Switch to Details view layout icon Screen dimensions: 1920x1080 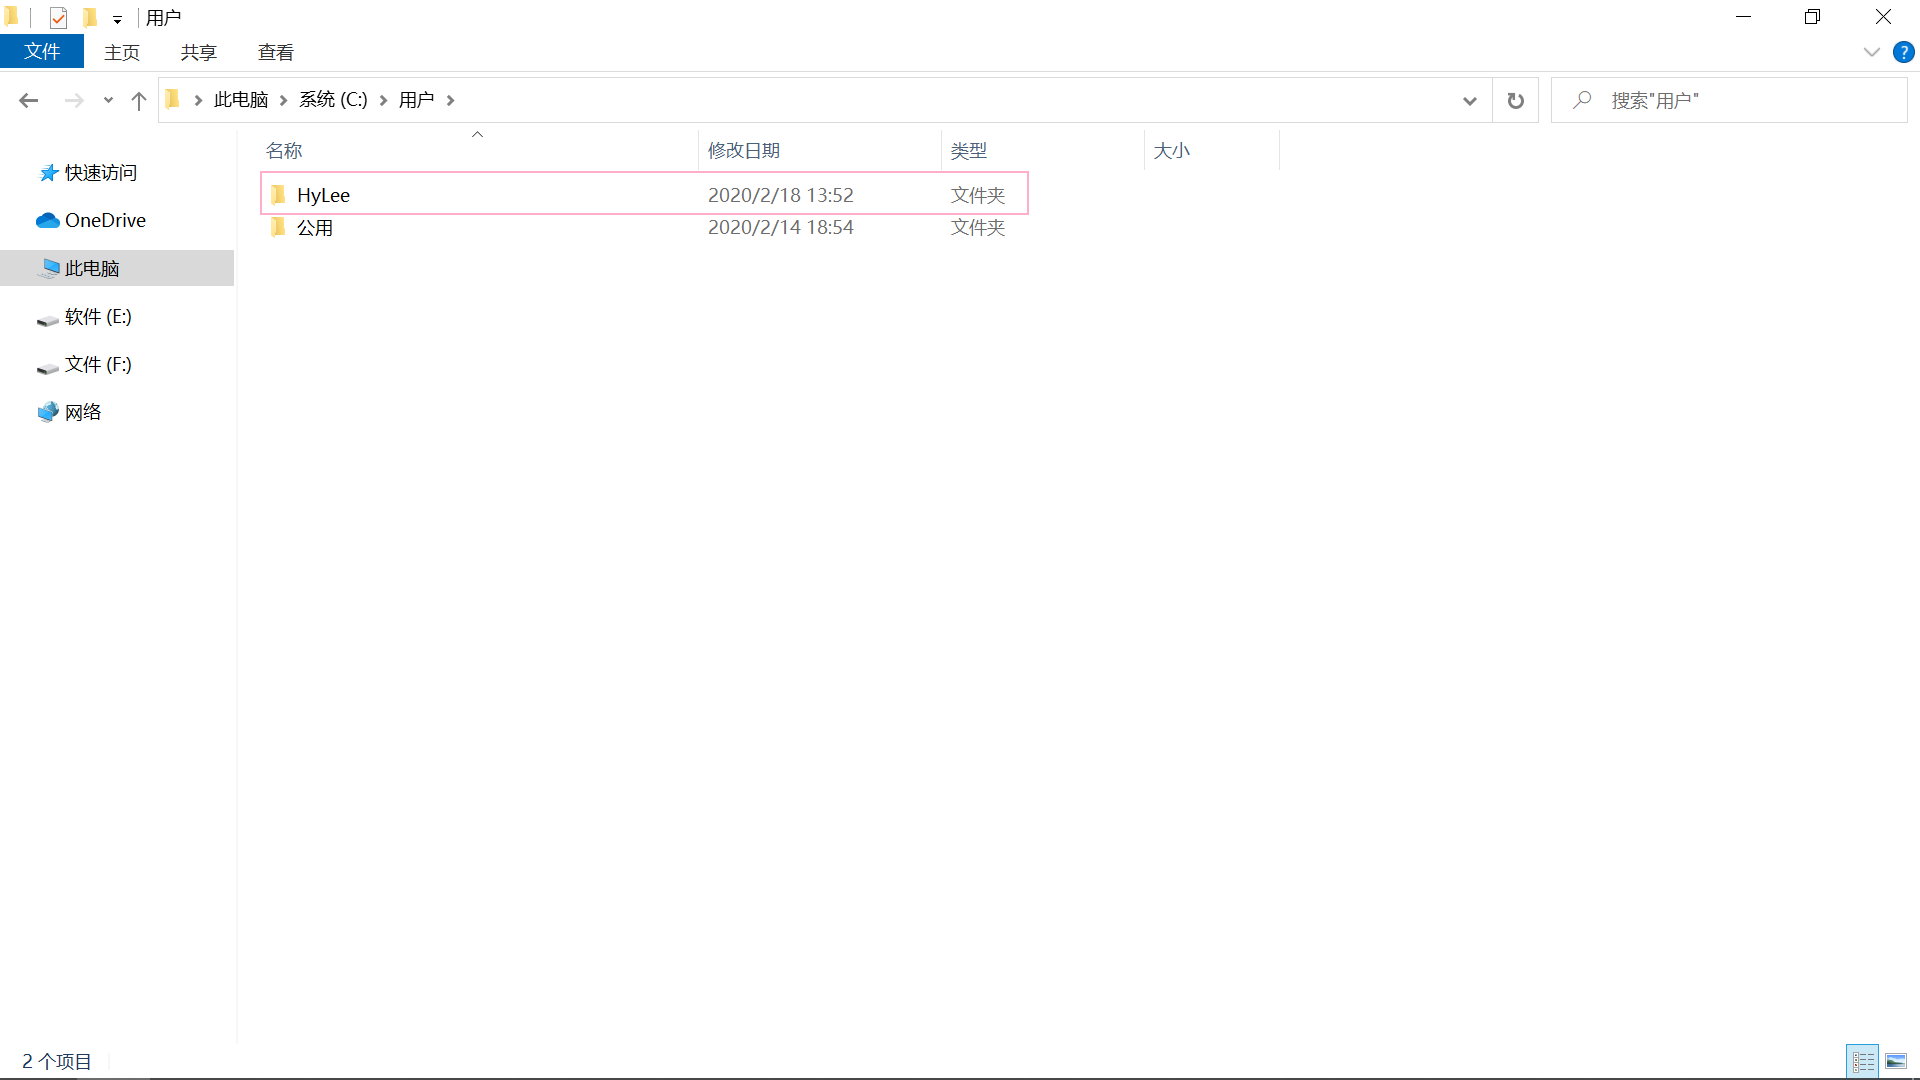tap(1863, 1061)
